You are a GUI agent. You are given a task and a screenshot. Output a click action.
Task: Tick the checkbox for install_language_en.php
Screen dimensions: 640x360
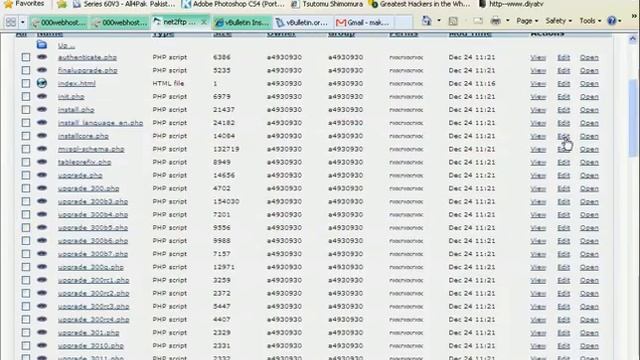point(26,122)
